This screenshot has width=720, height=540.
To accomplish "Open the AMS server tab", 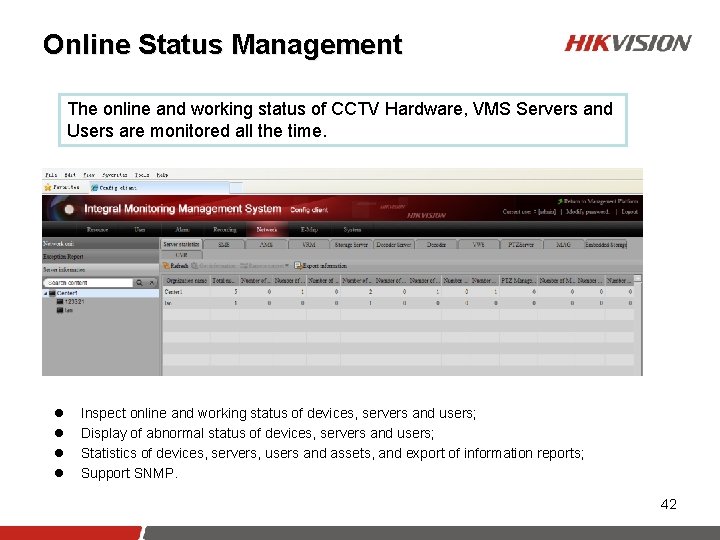I will [x=266, y=245].
